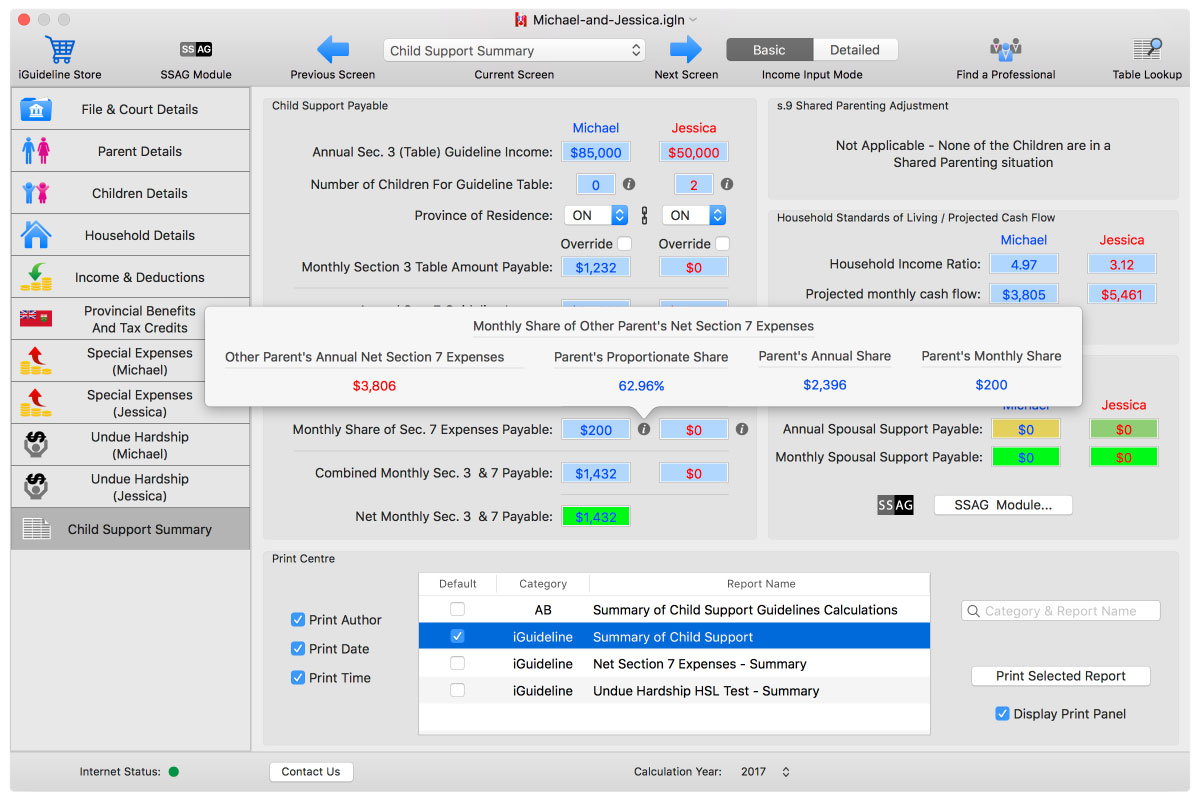Click the SSAG Module... button

[x=1003, y=505]
